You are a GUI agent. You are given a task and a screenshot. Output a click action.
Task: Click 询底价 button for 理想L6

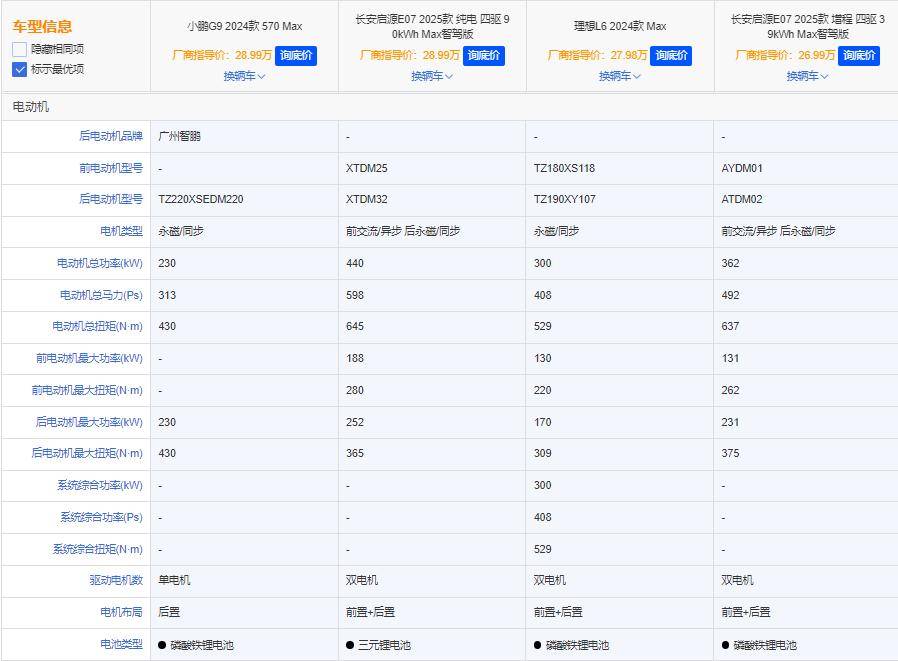click(670, 56)
